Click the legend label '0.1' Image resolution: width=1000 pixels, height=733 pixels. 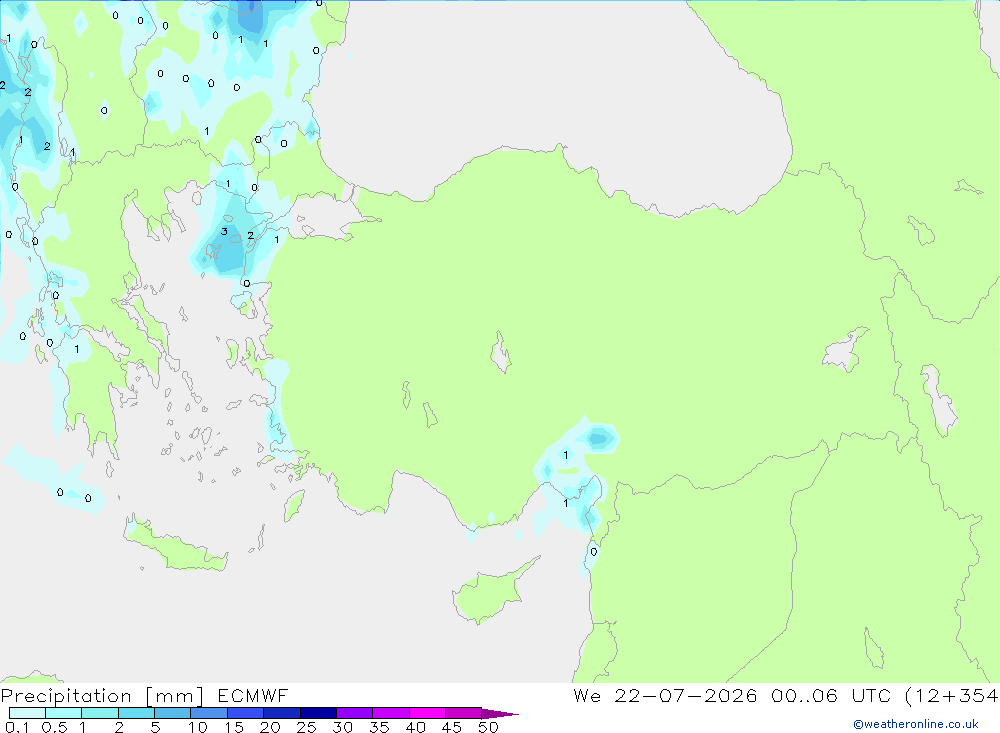[17, 727]
